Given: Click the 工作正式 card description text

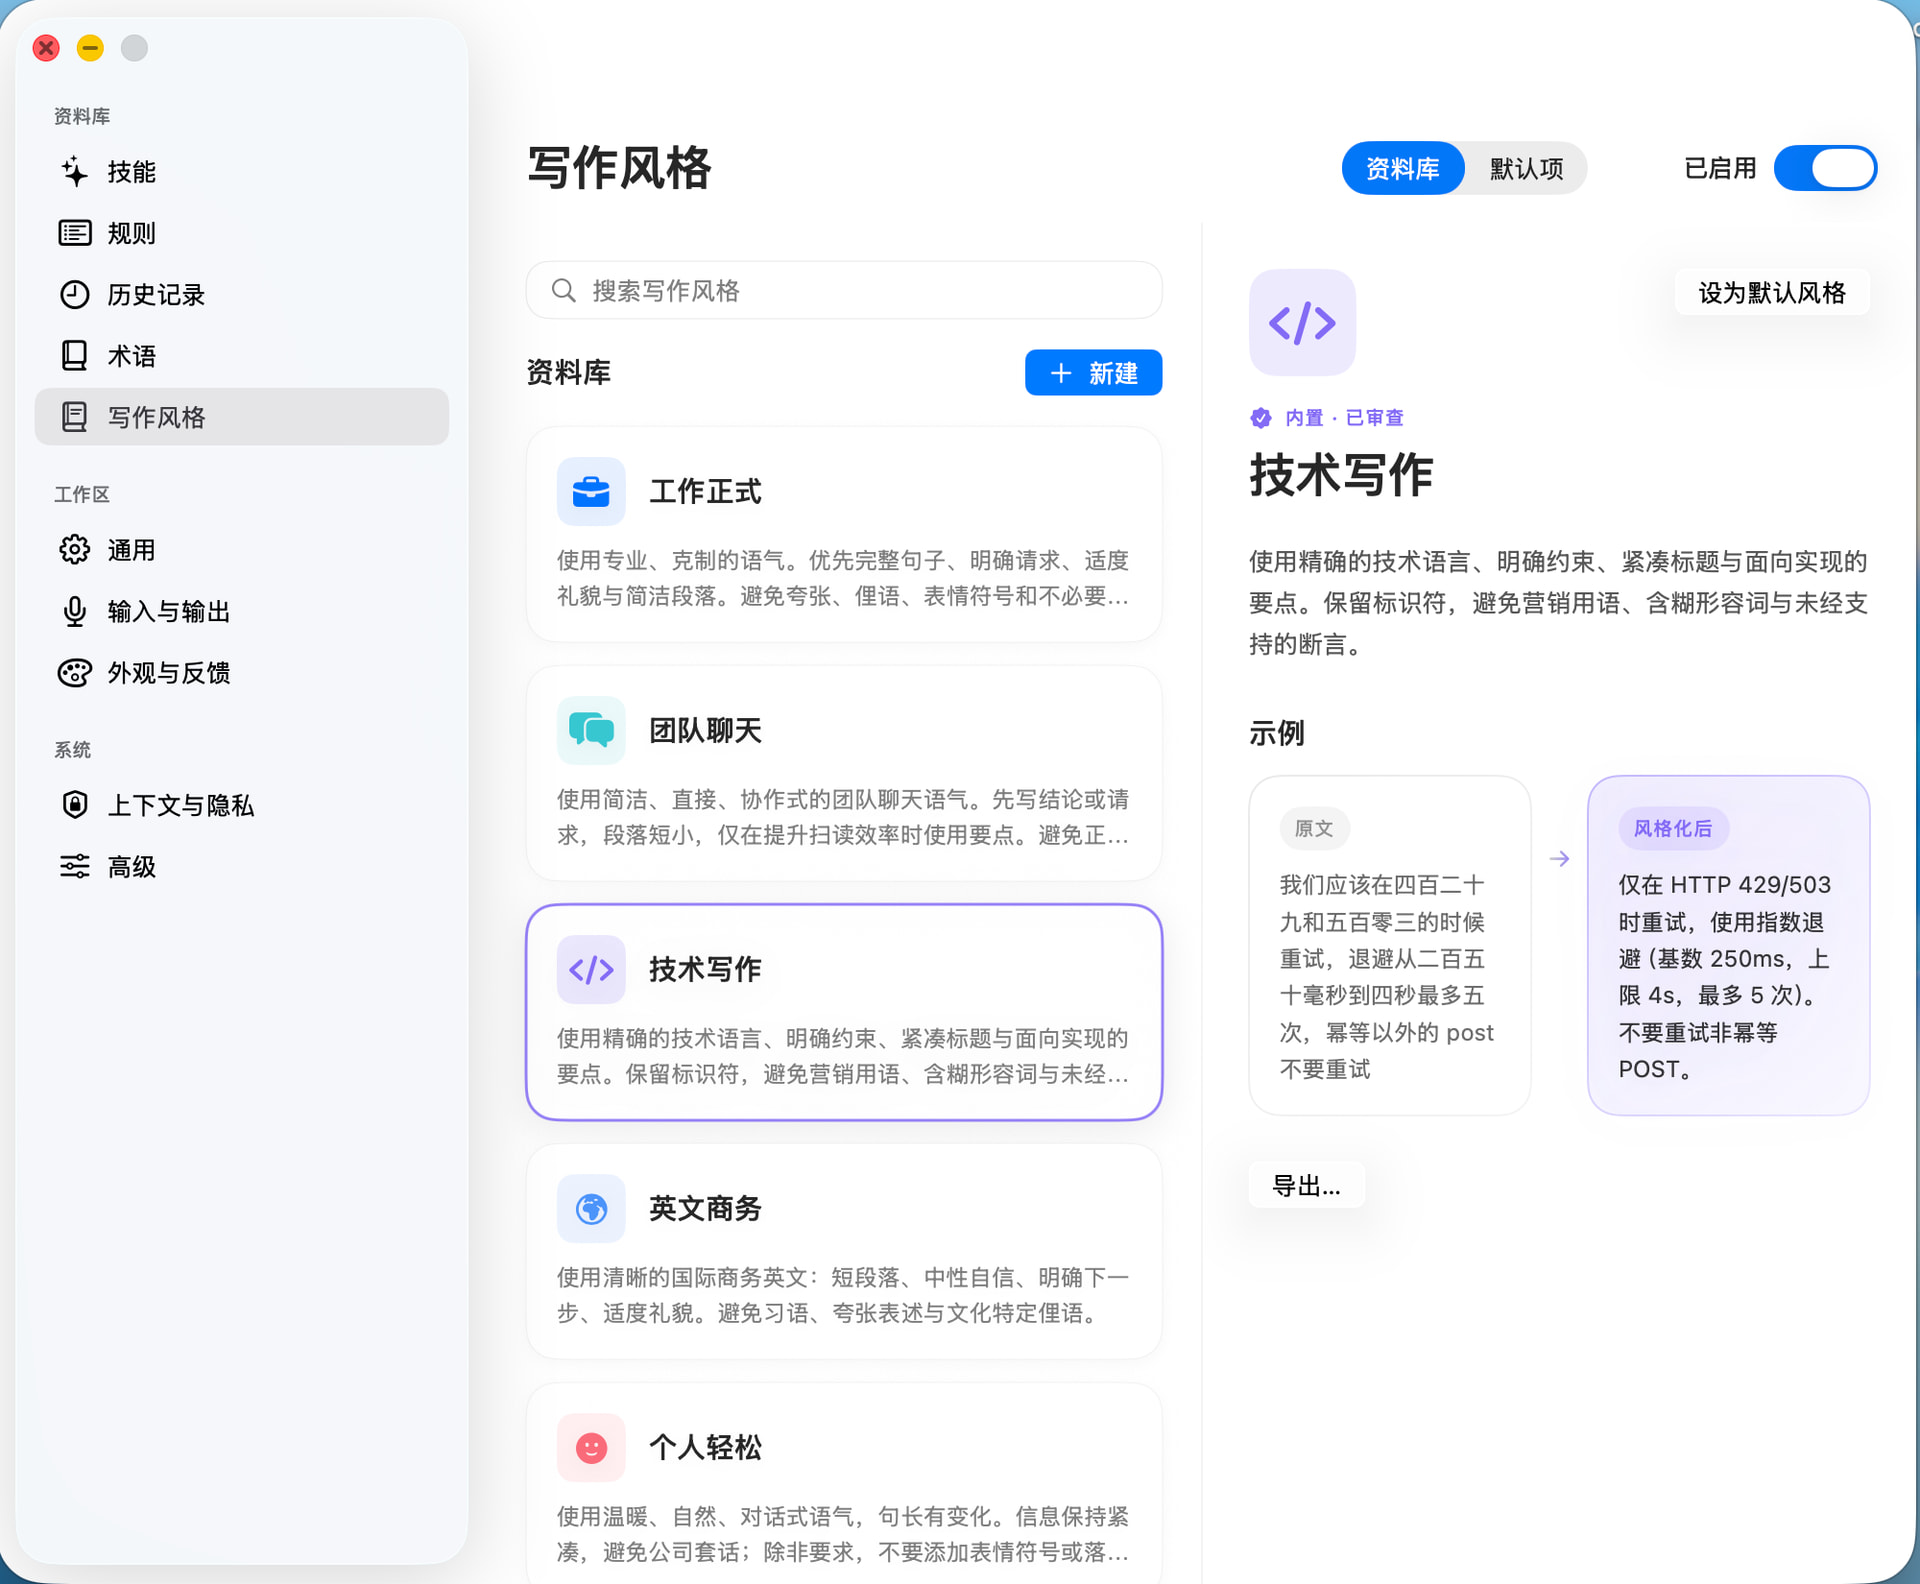Looking at the screenshot, I should pyautogui.click(x=843, y=578).
